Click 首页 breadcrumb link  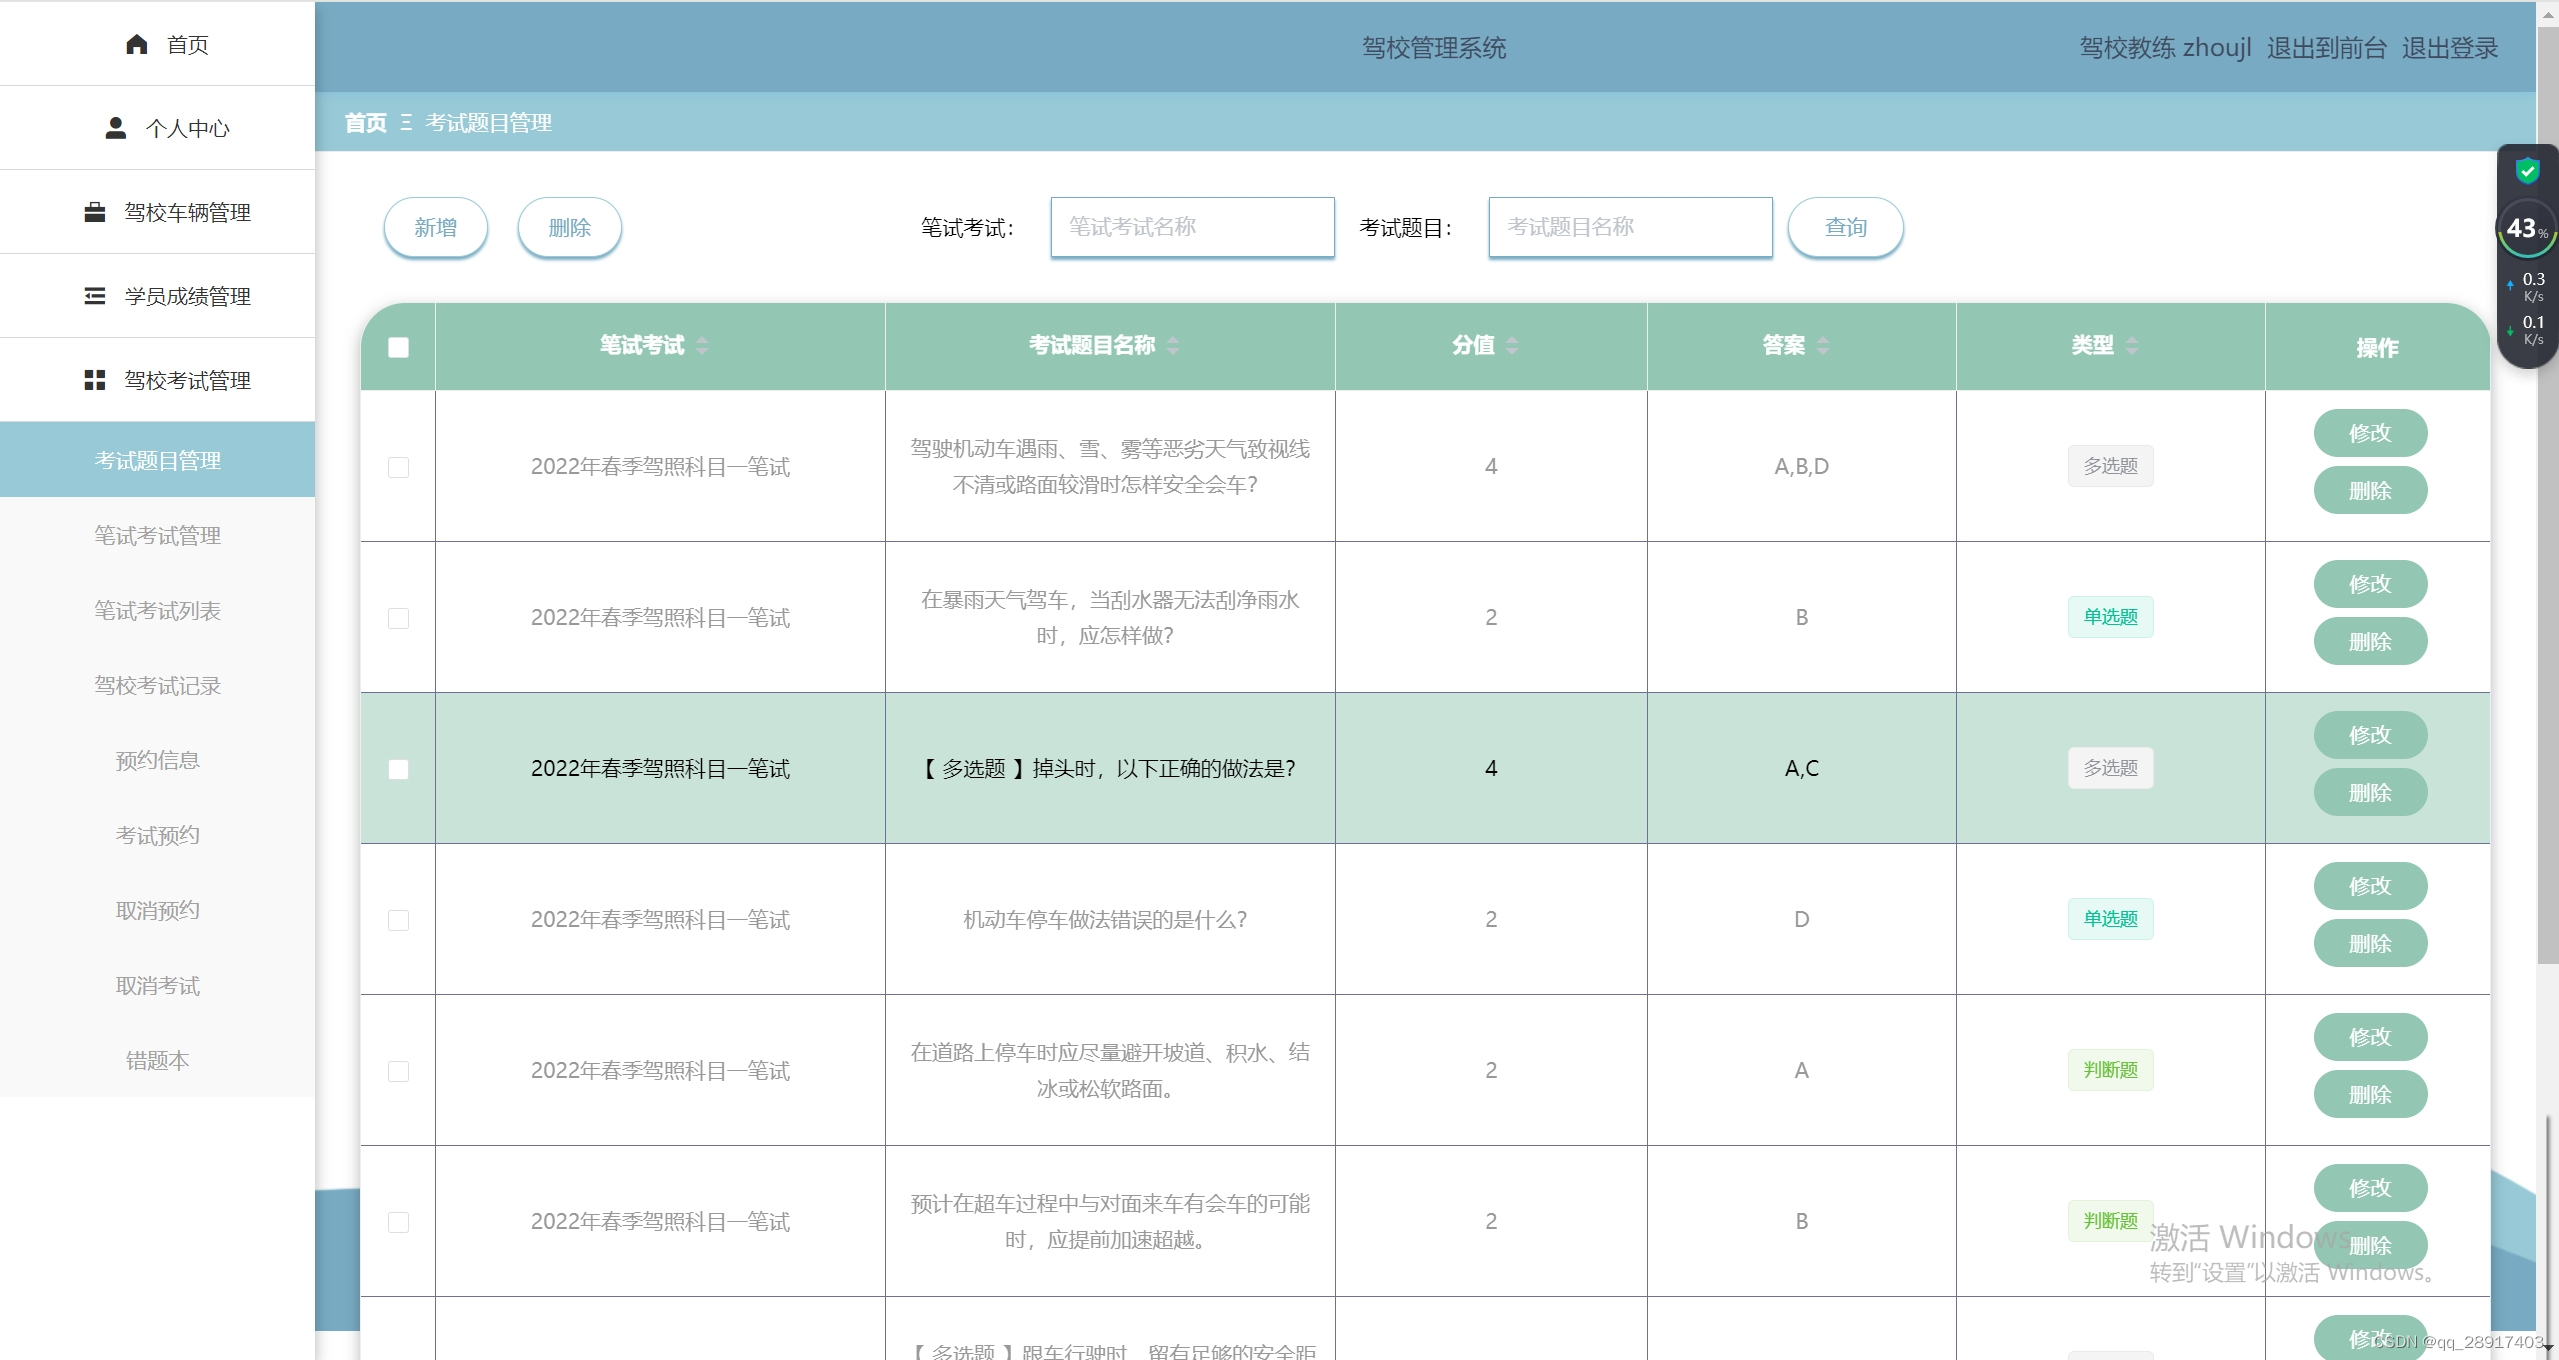coord(366,123)
